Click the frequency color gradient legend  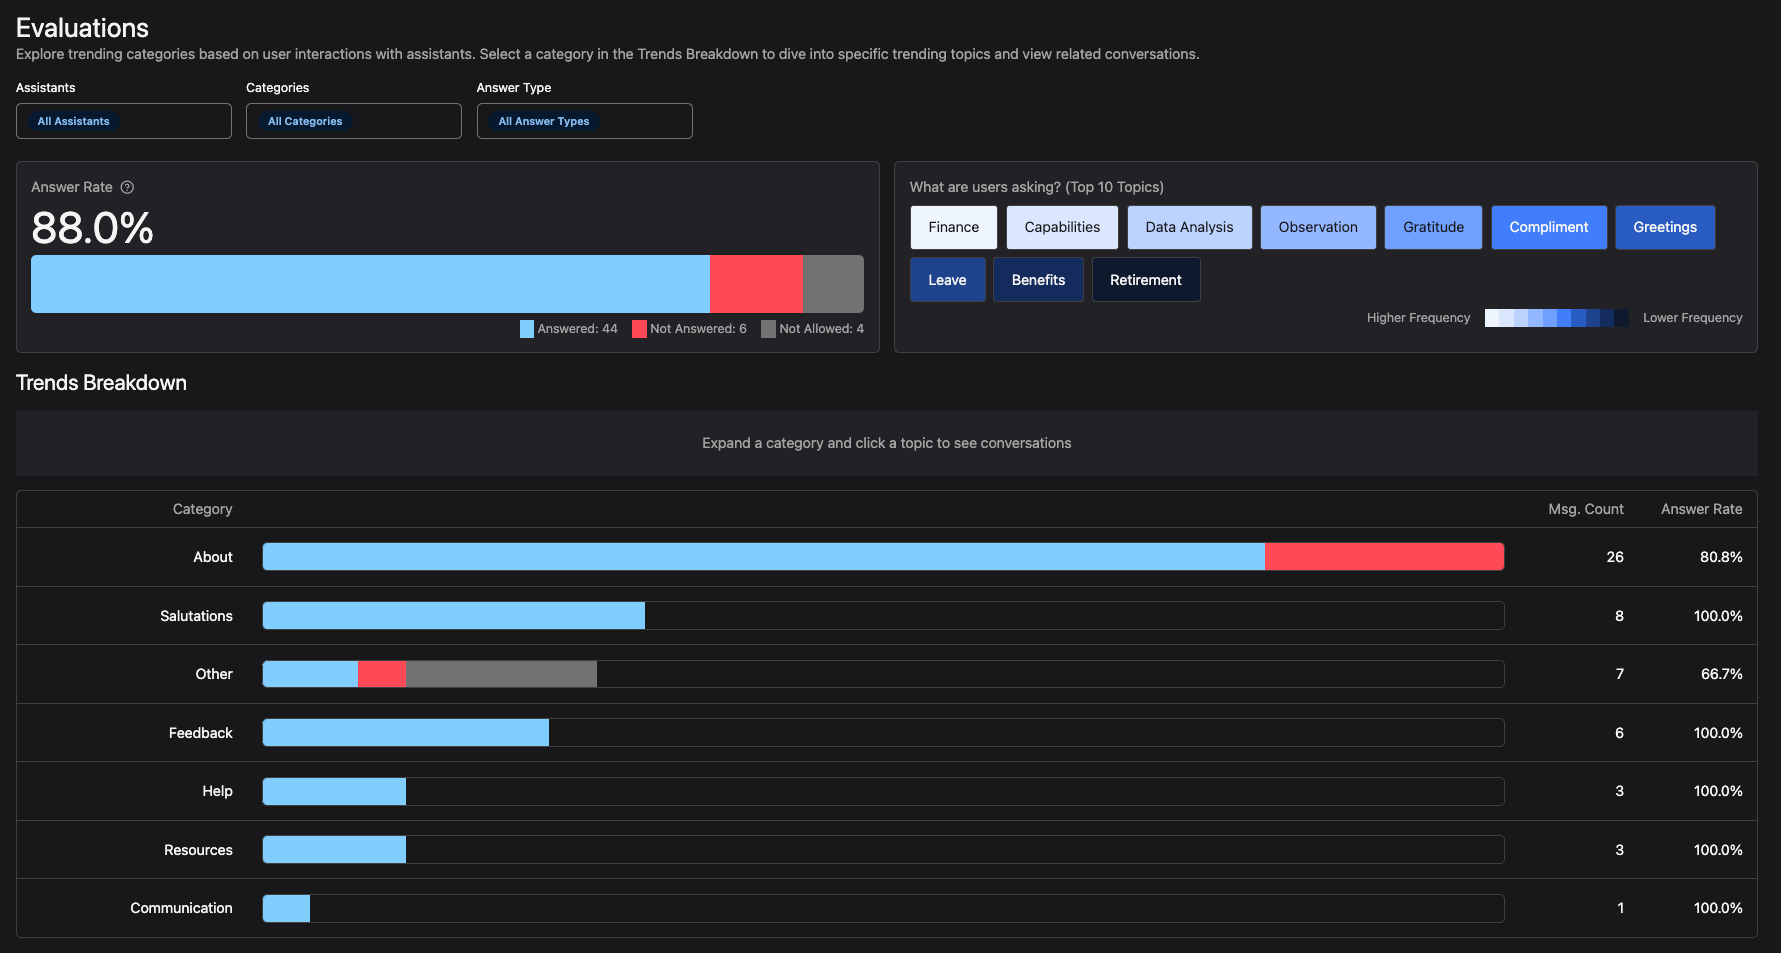[x=1556, y=318]
